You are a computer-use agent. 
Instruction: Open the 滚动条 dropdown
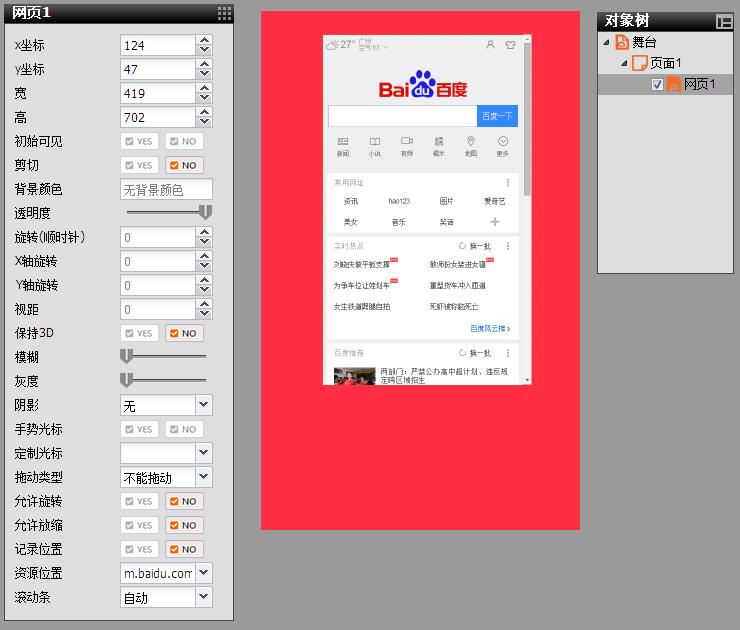pos(203,597)
